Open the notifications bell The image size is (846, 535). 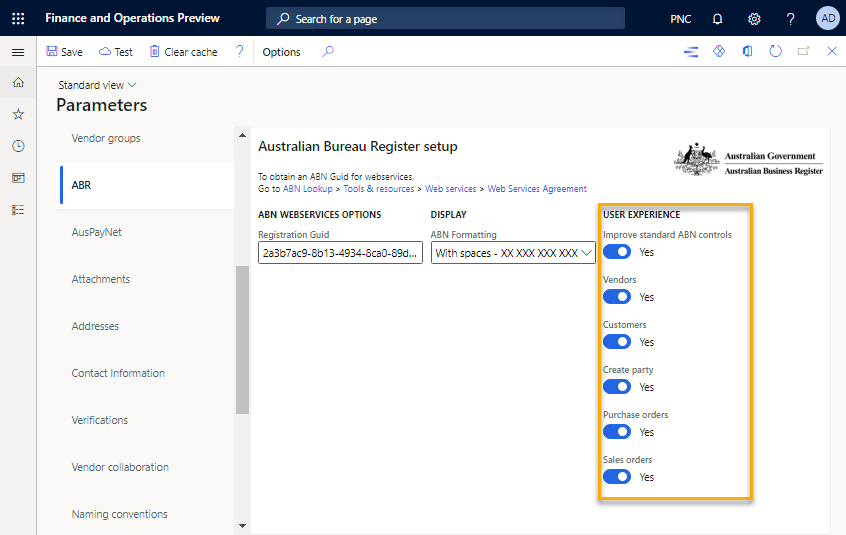717,19
